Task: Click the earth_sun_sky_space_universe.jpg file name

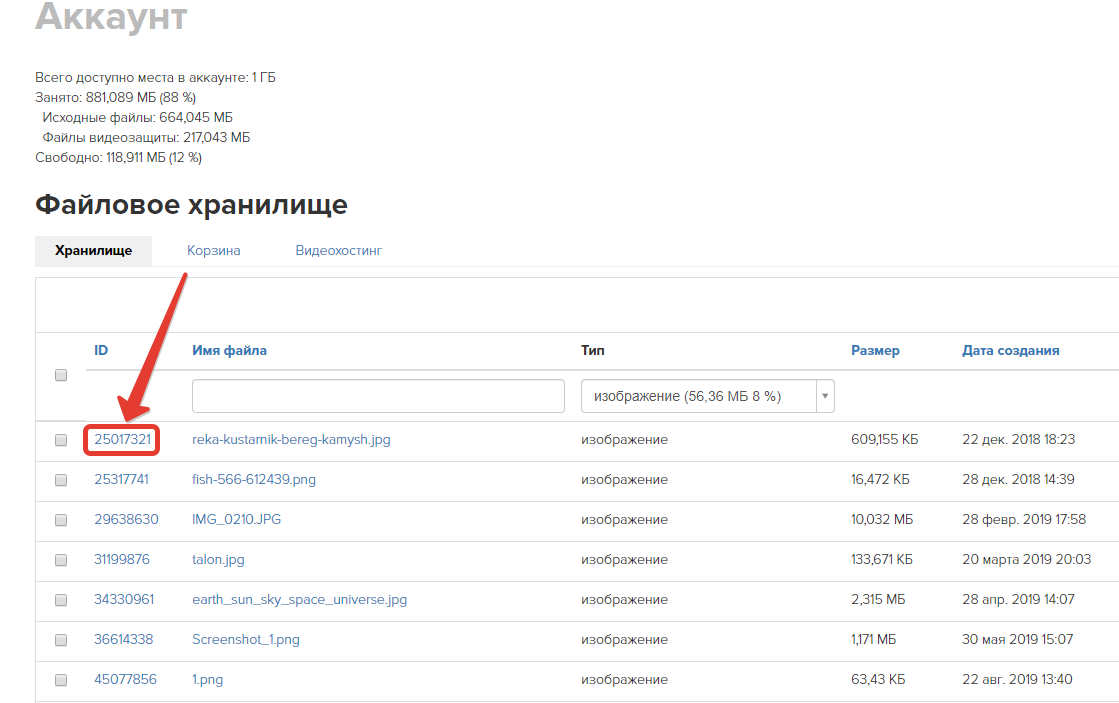Action: coord(299,599)
